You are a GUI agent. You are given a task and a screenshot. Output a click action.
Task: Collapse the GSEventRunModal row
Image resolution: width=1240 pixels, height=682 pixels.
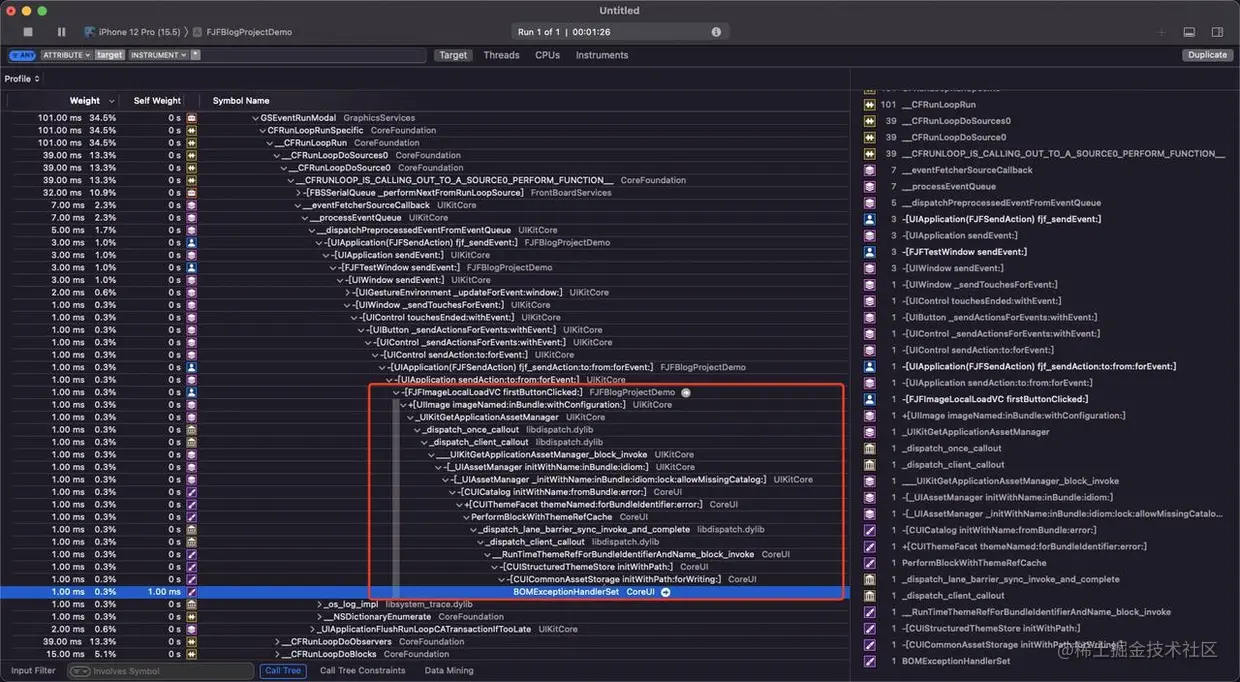tap(256, 118)
